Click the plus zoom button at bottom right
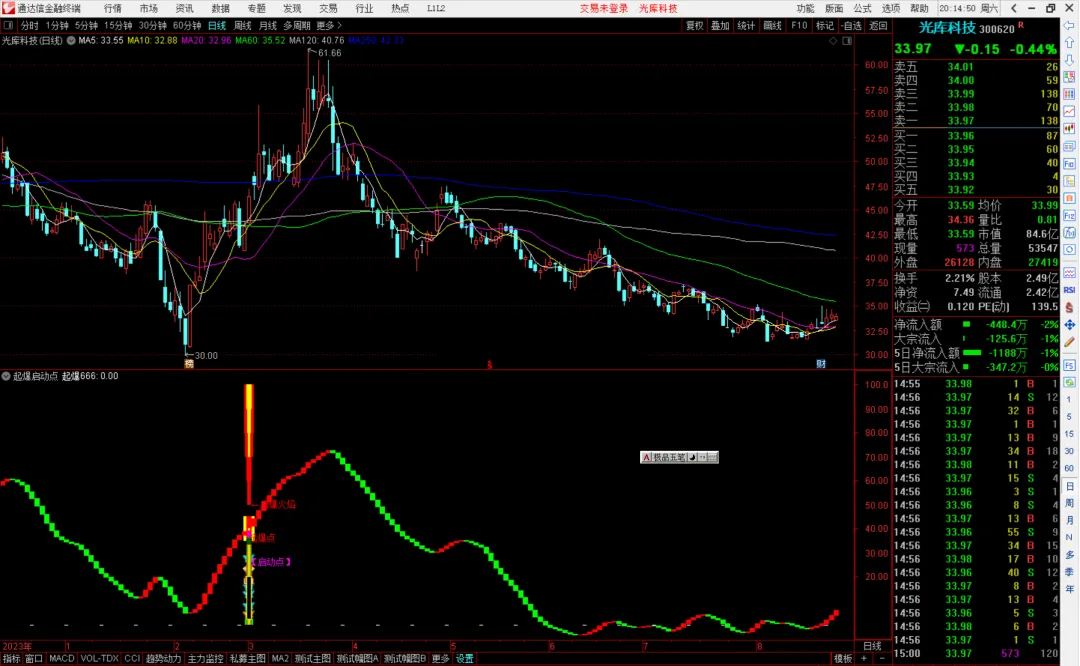This screenshot has width=1080, height=666. pos(864,658)
